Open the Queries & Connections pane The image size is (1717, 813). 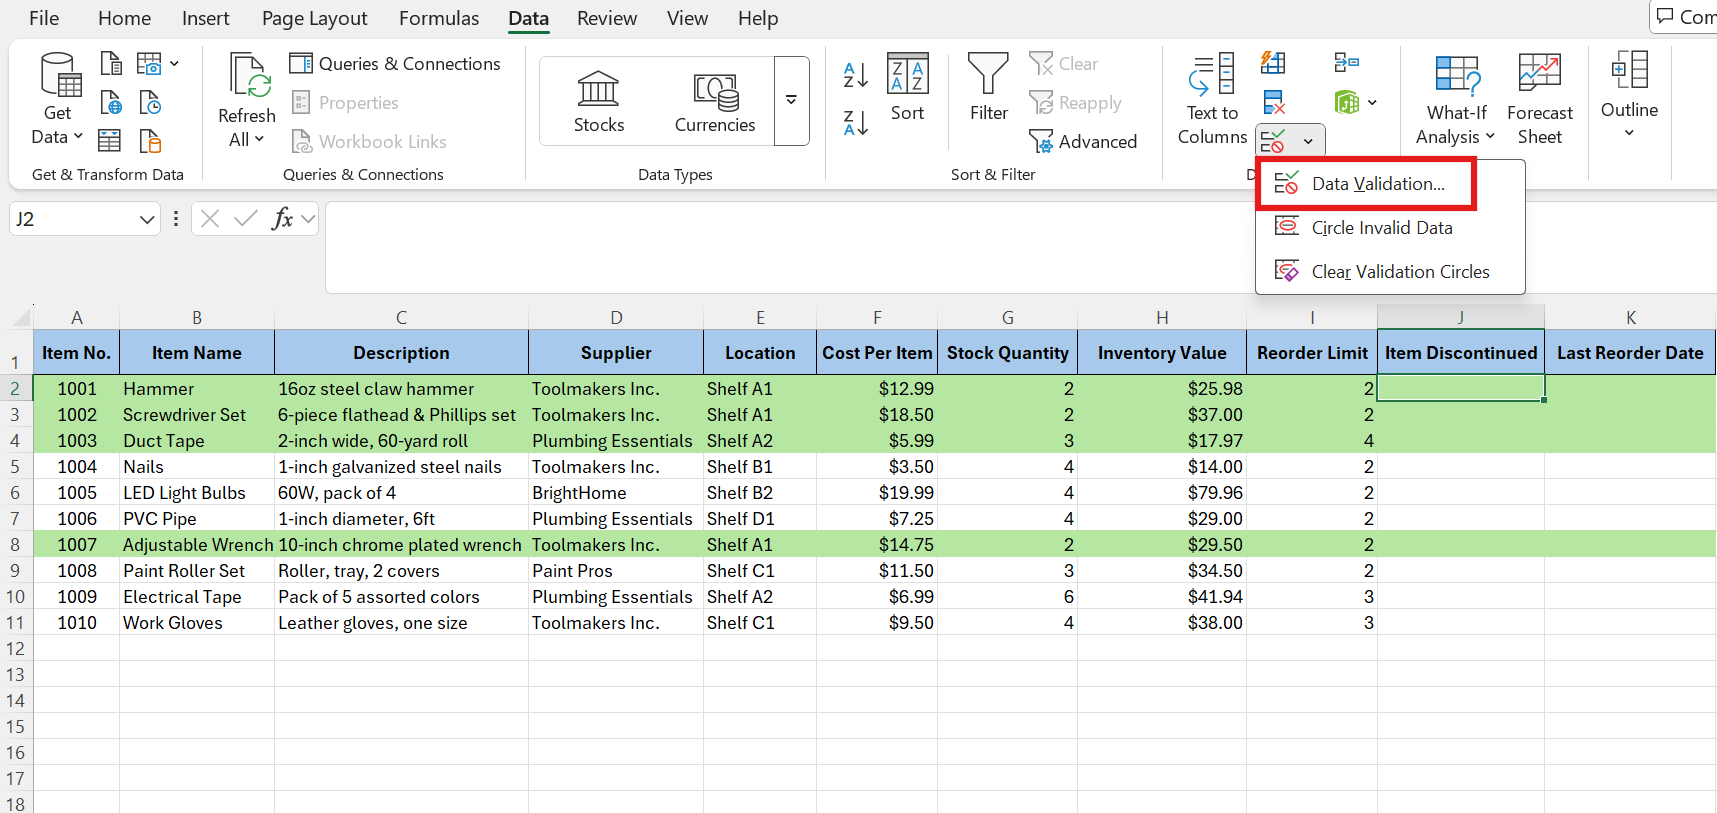coord(395,64)
